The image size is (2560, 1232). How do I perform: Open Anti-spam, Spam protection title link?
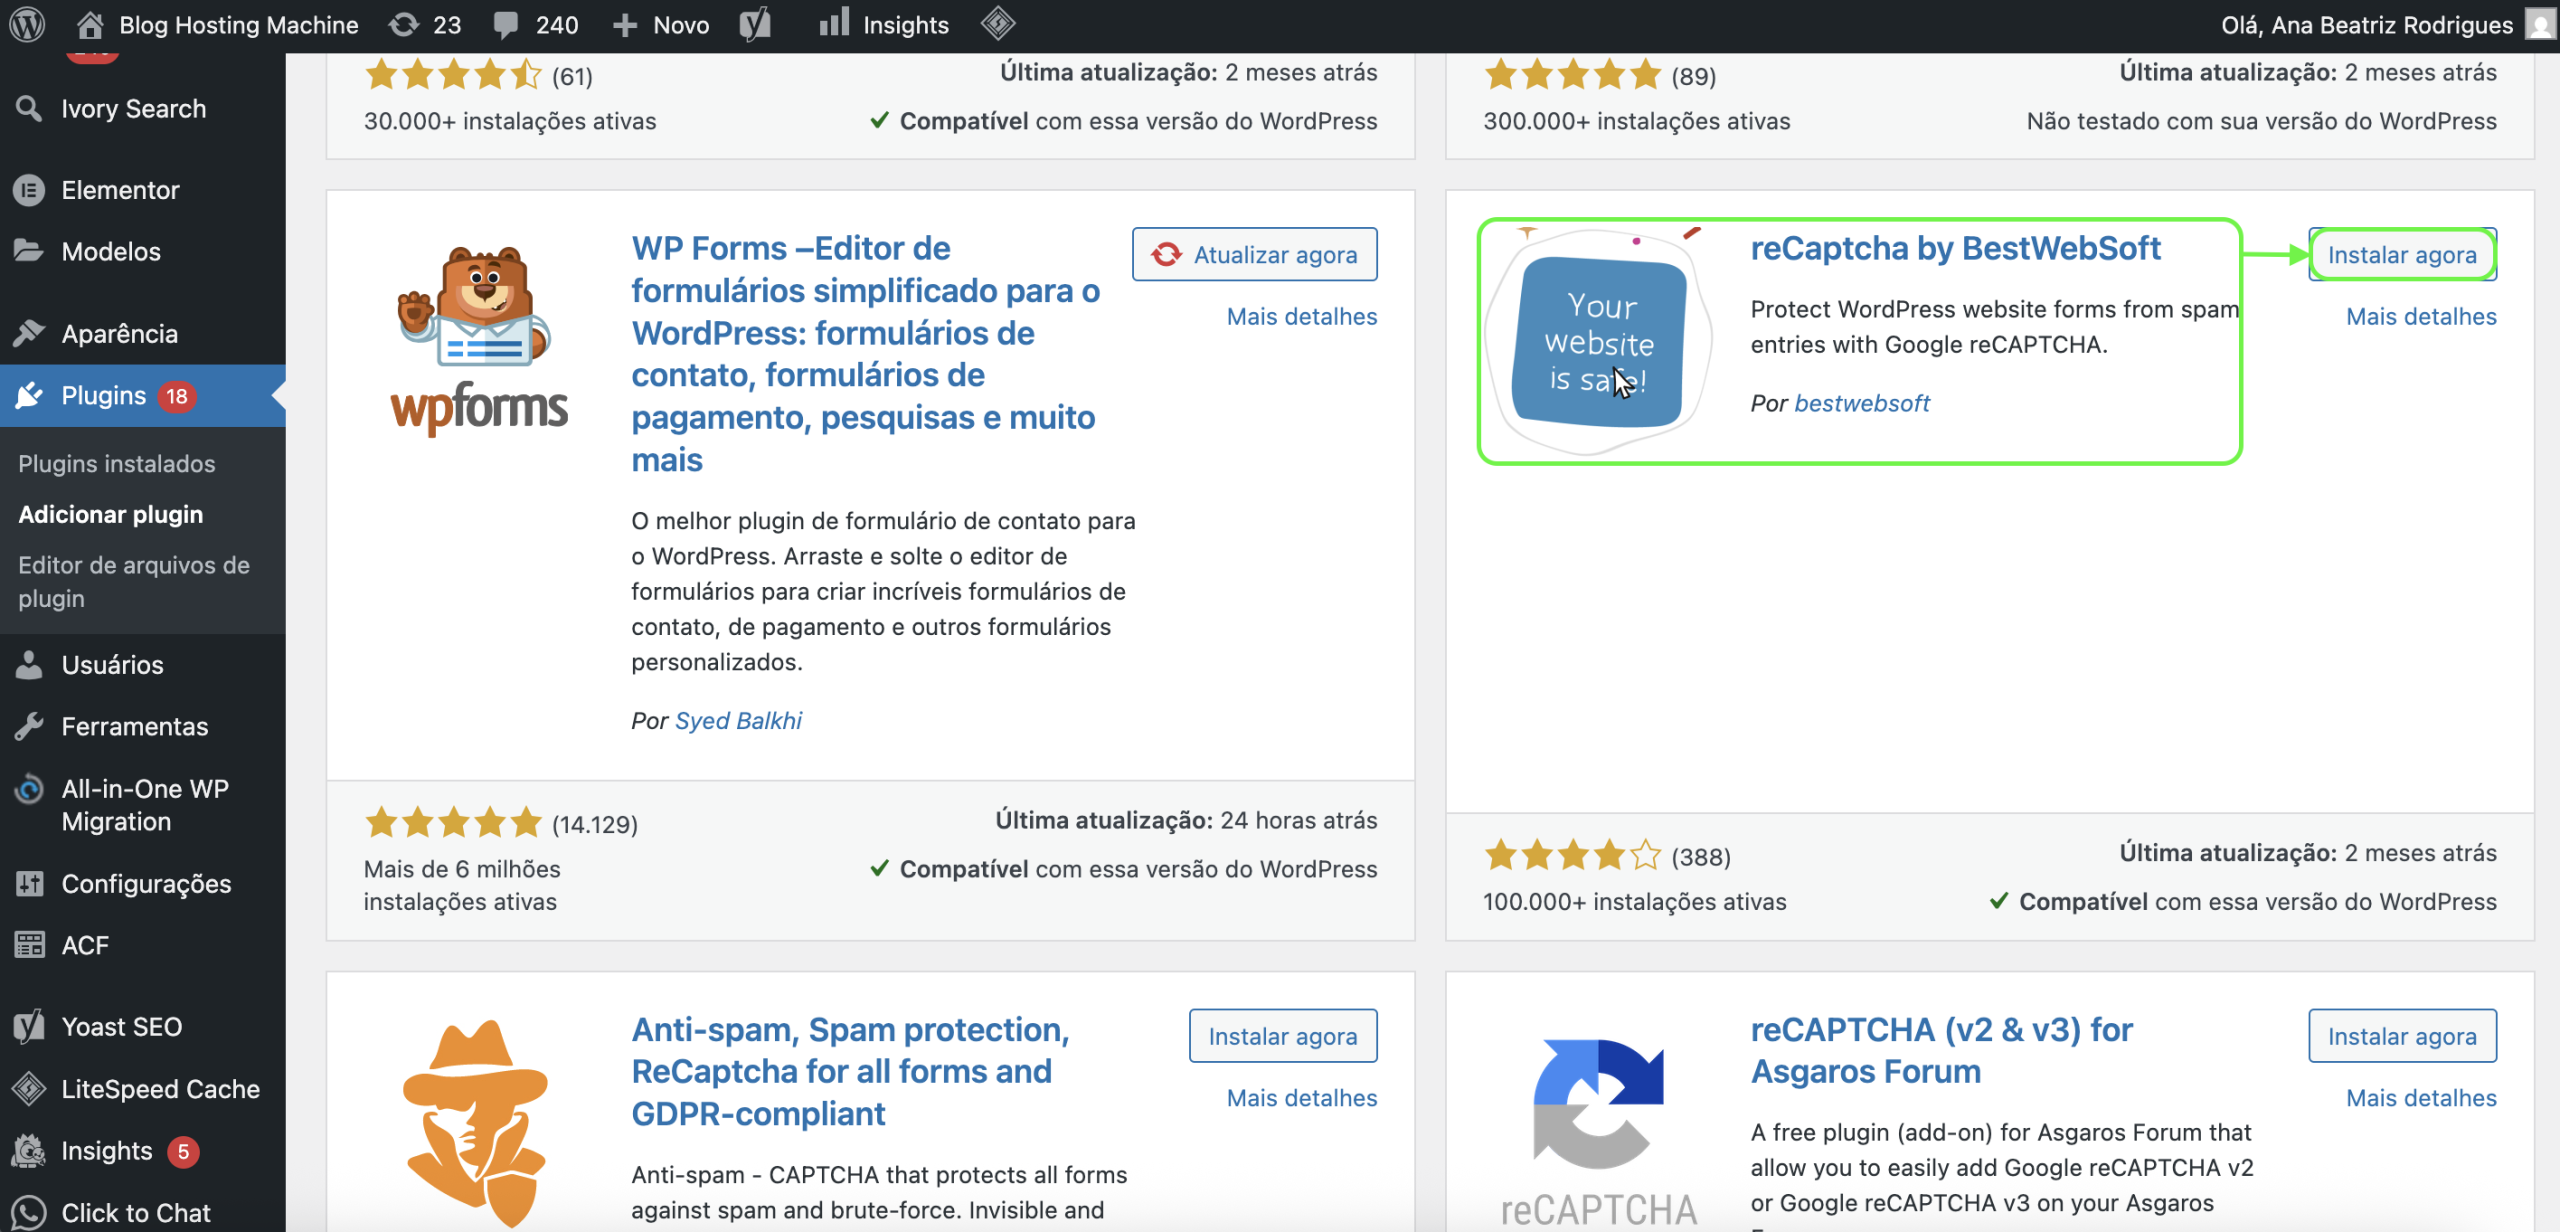pyautogui.click(x=850, y=1071)
